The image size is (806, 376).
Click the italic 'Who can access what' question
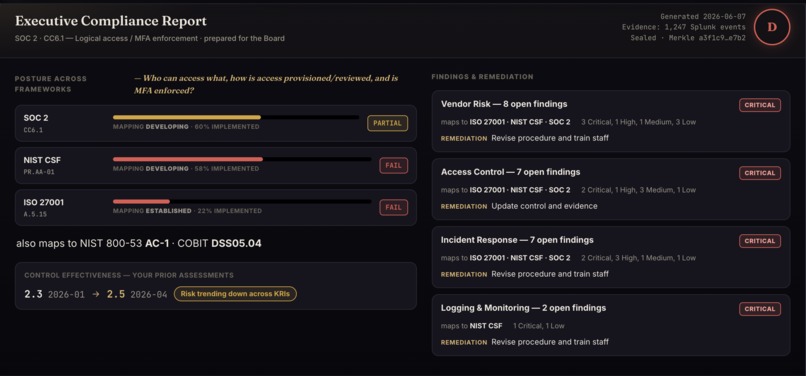pyautogui.click(x=266, y=84)
